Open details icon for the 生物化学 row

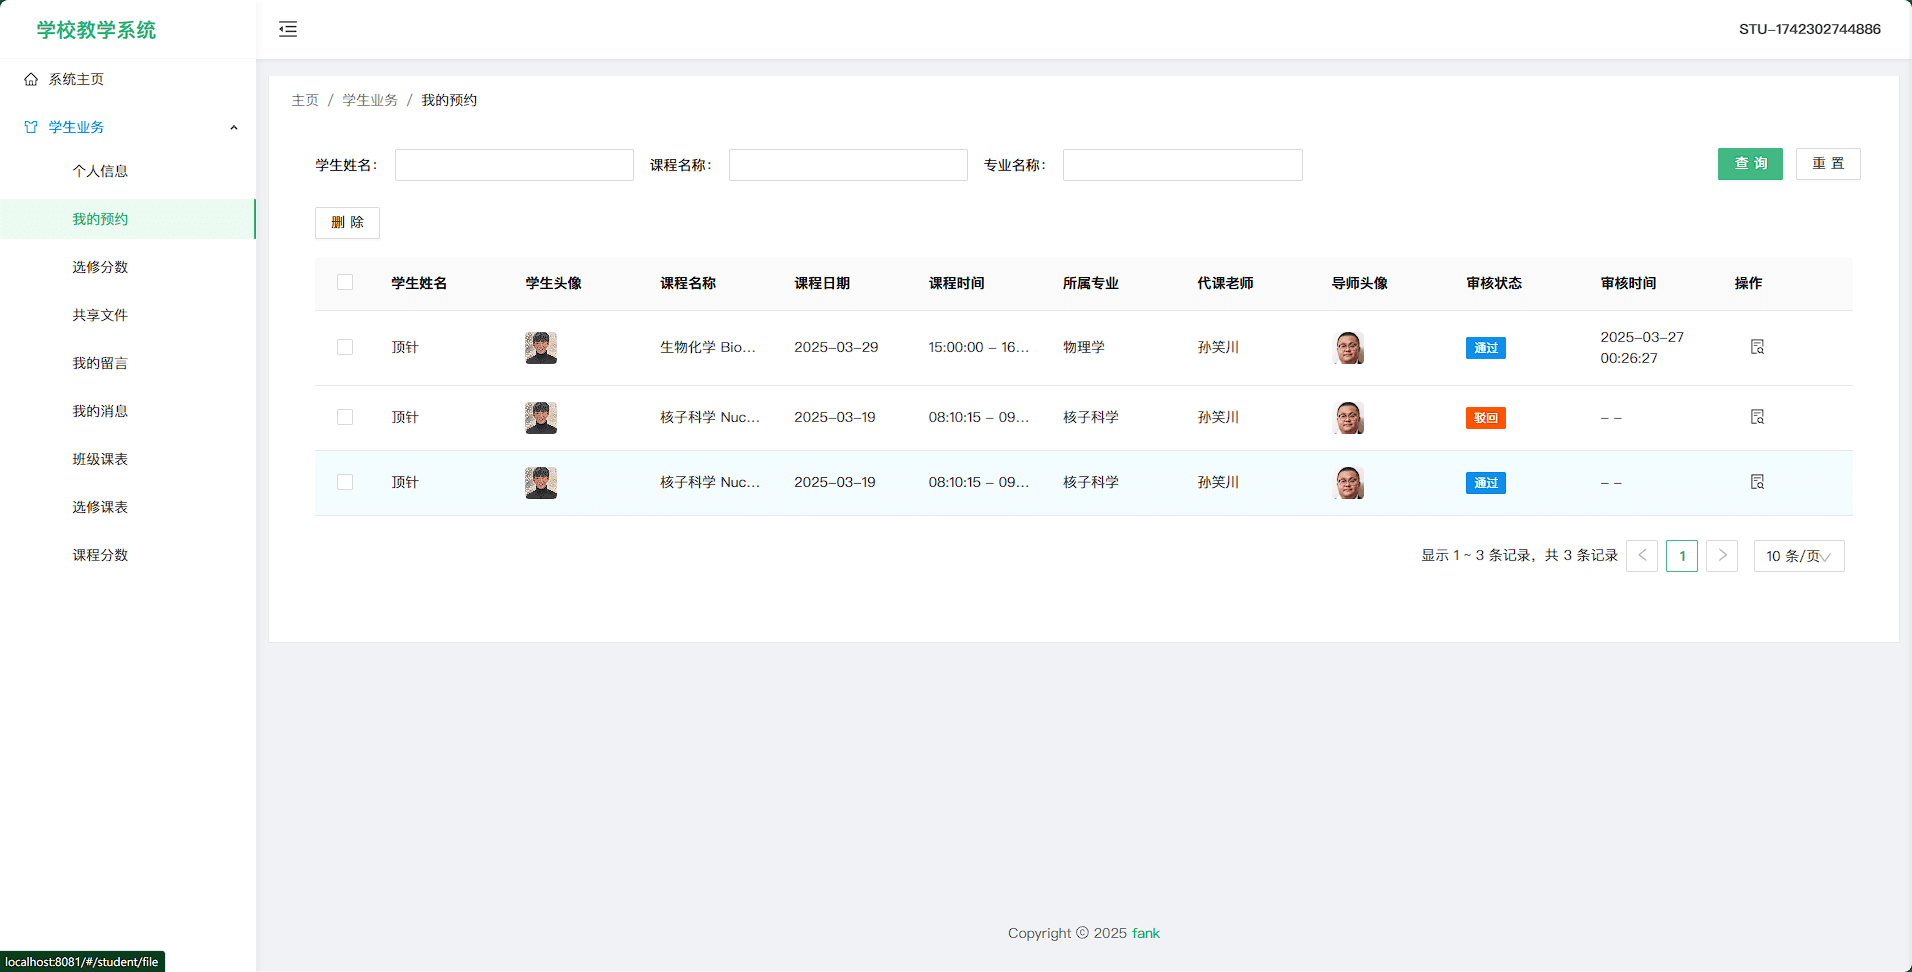(1757, 347)
